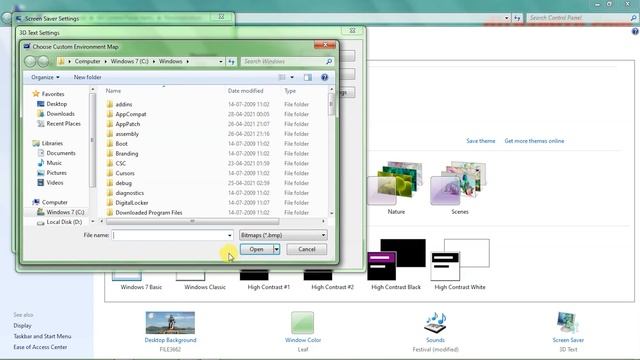Viewport: 640px width, 360px height.
Task: Select Documents library
Action: tap(61, 153)
